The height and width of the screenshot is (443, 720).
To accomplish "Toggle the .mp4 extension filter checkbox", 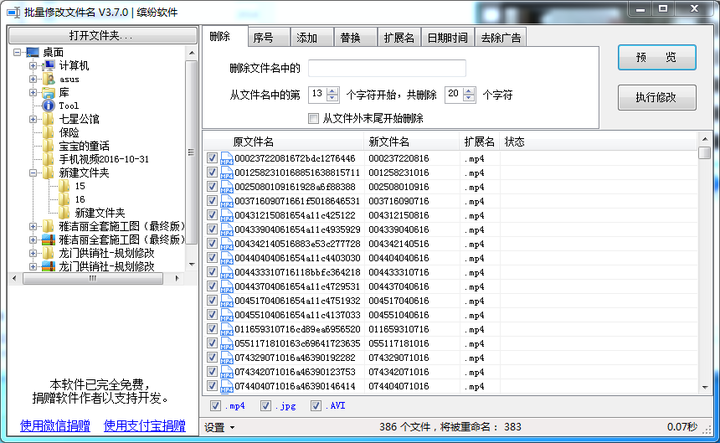I will 215,406.
